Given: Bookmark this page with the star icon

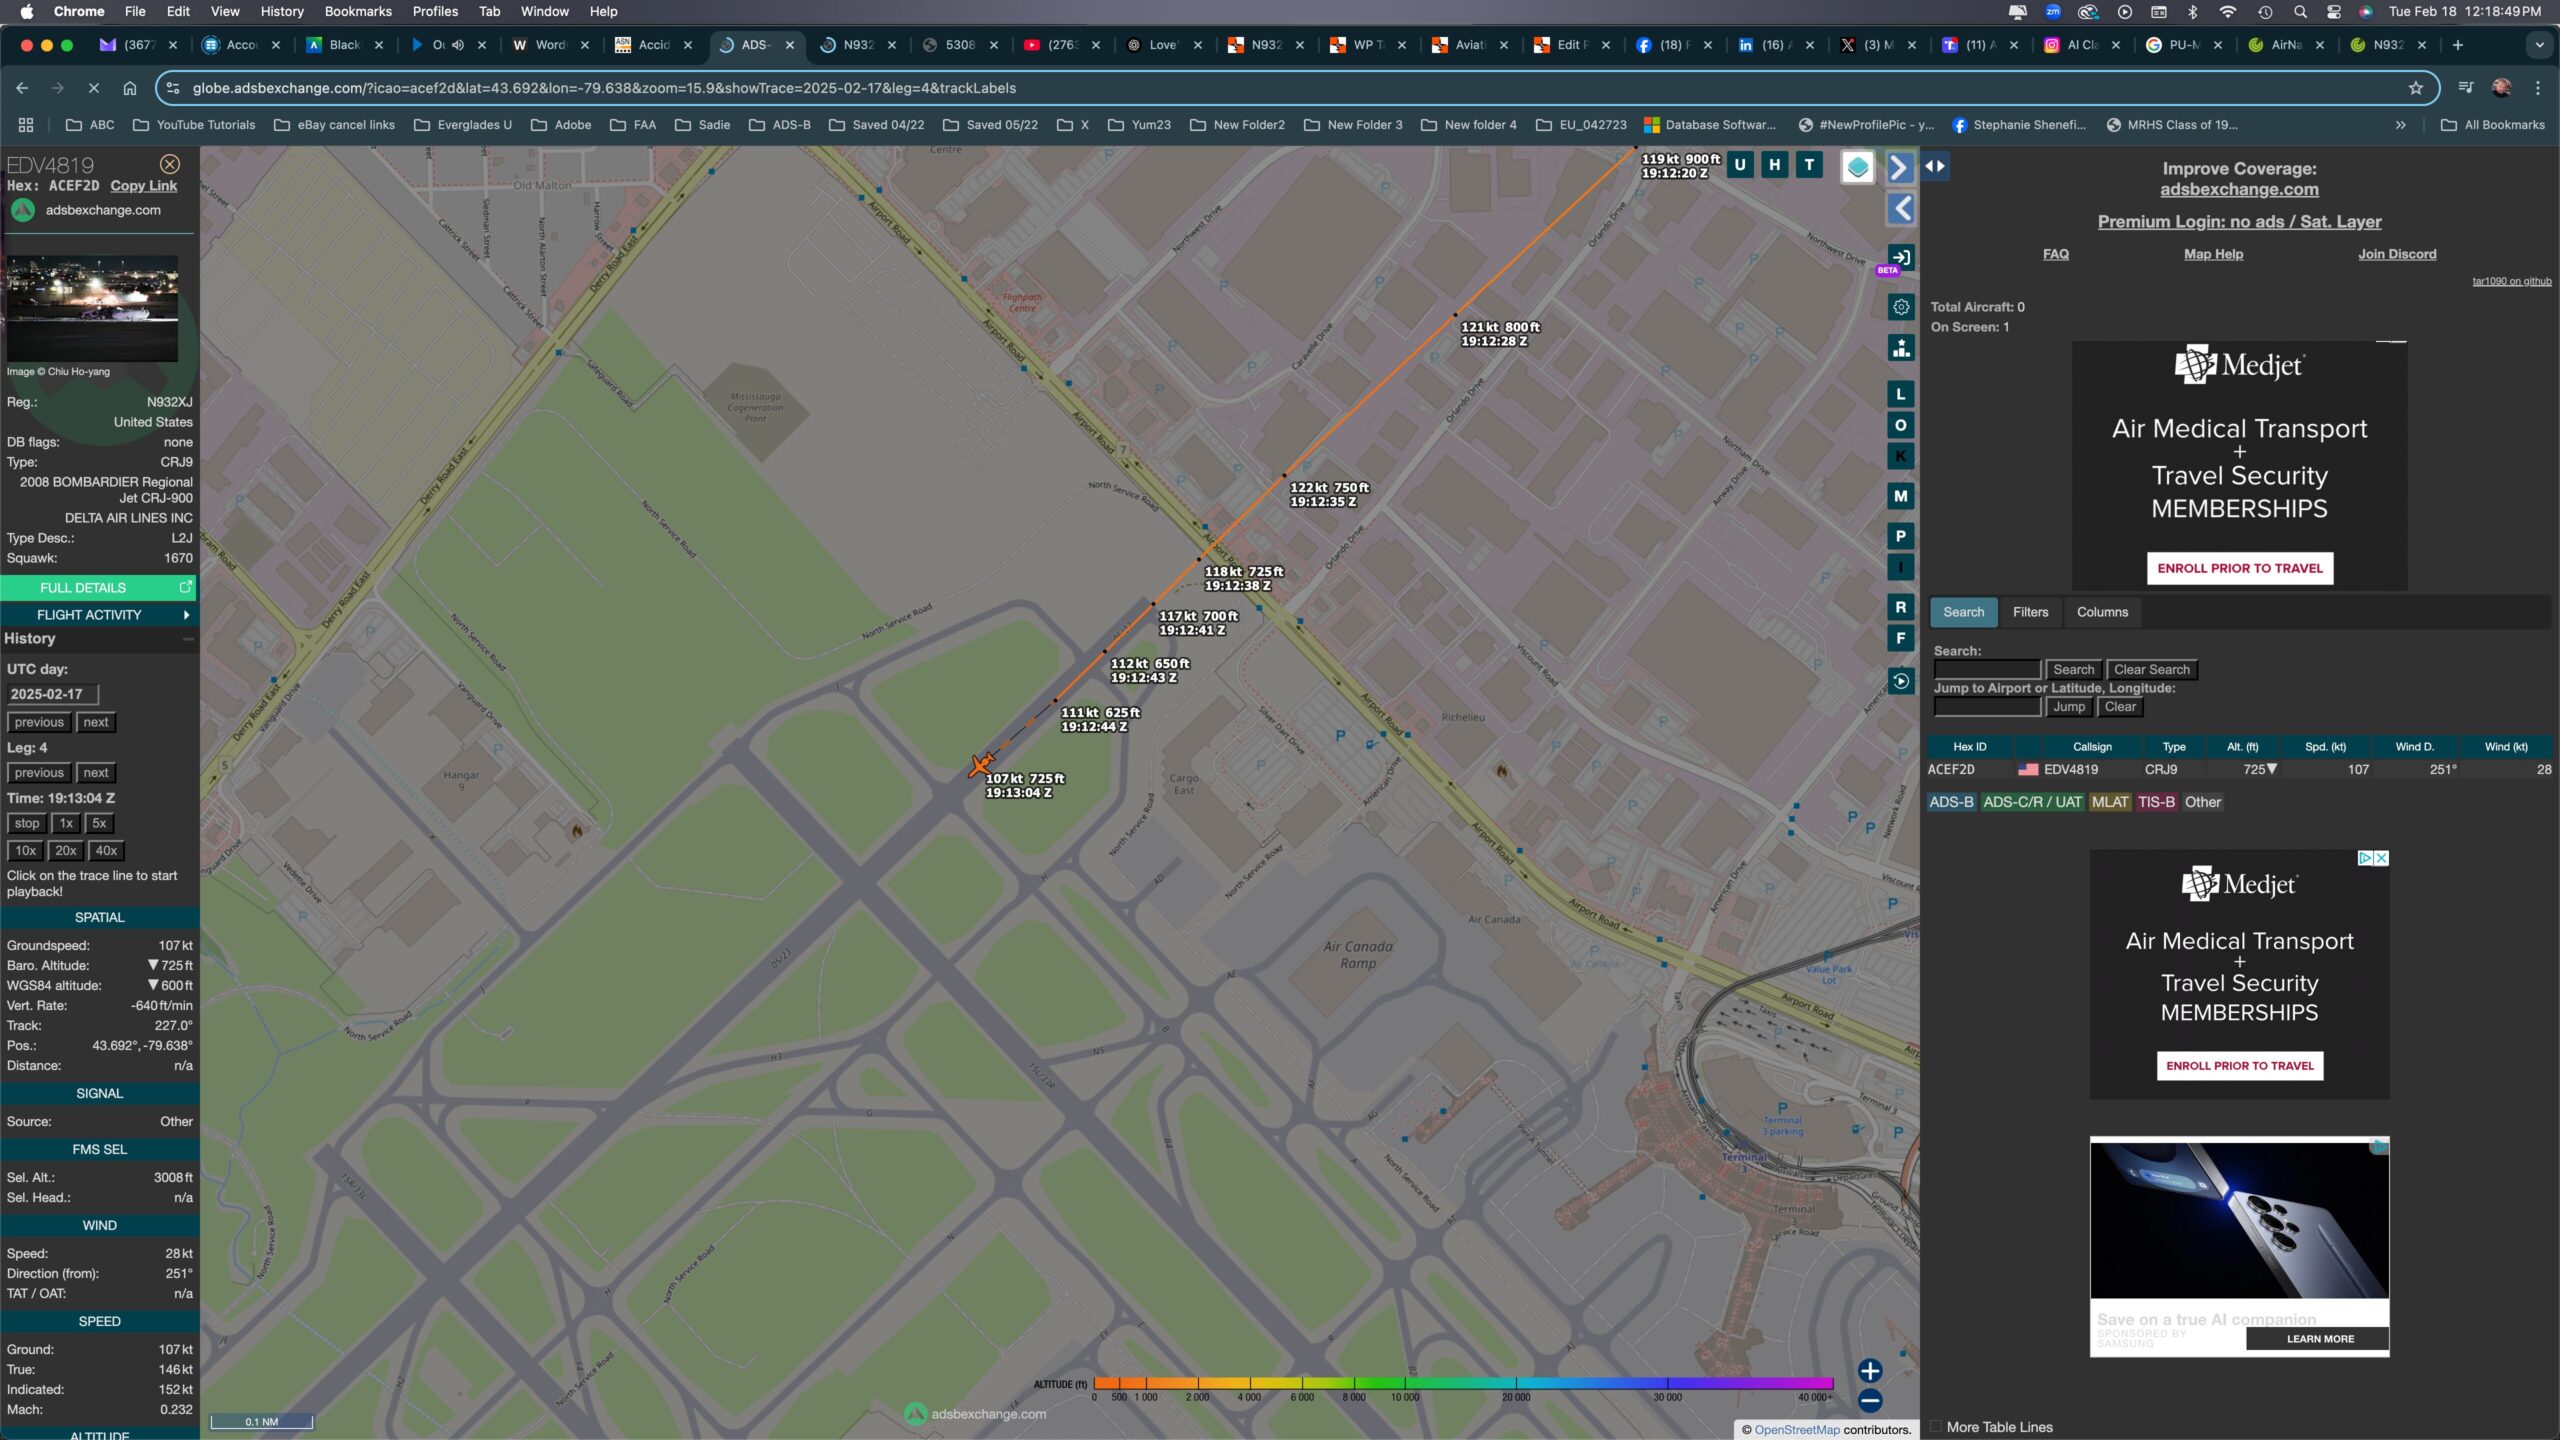Looking at the screenshot, I should tap(2416, 88).
